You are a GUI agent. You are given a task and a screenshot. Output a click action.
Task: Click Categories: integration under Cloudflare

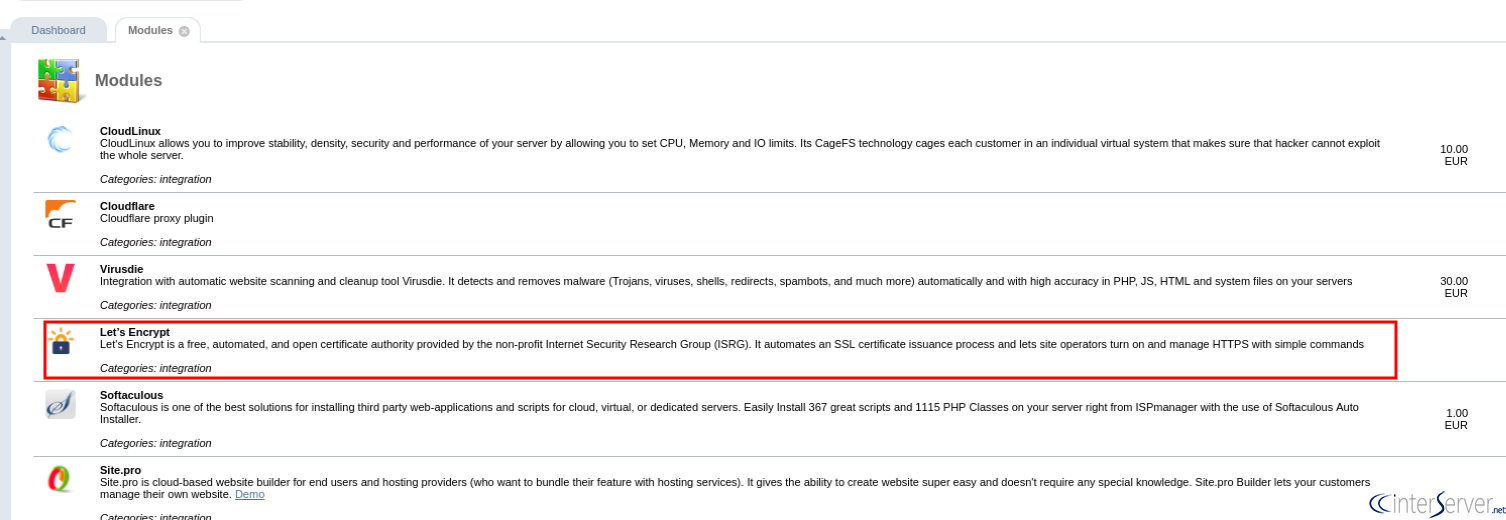tap(156, 242)
